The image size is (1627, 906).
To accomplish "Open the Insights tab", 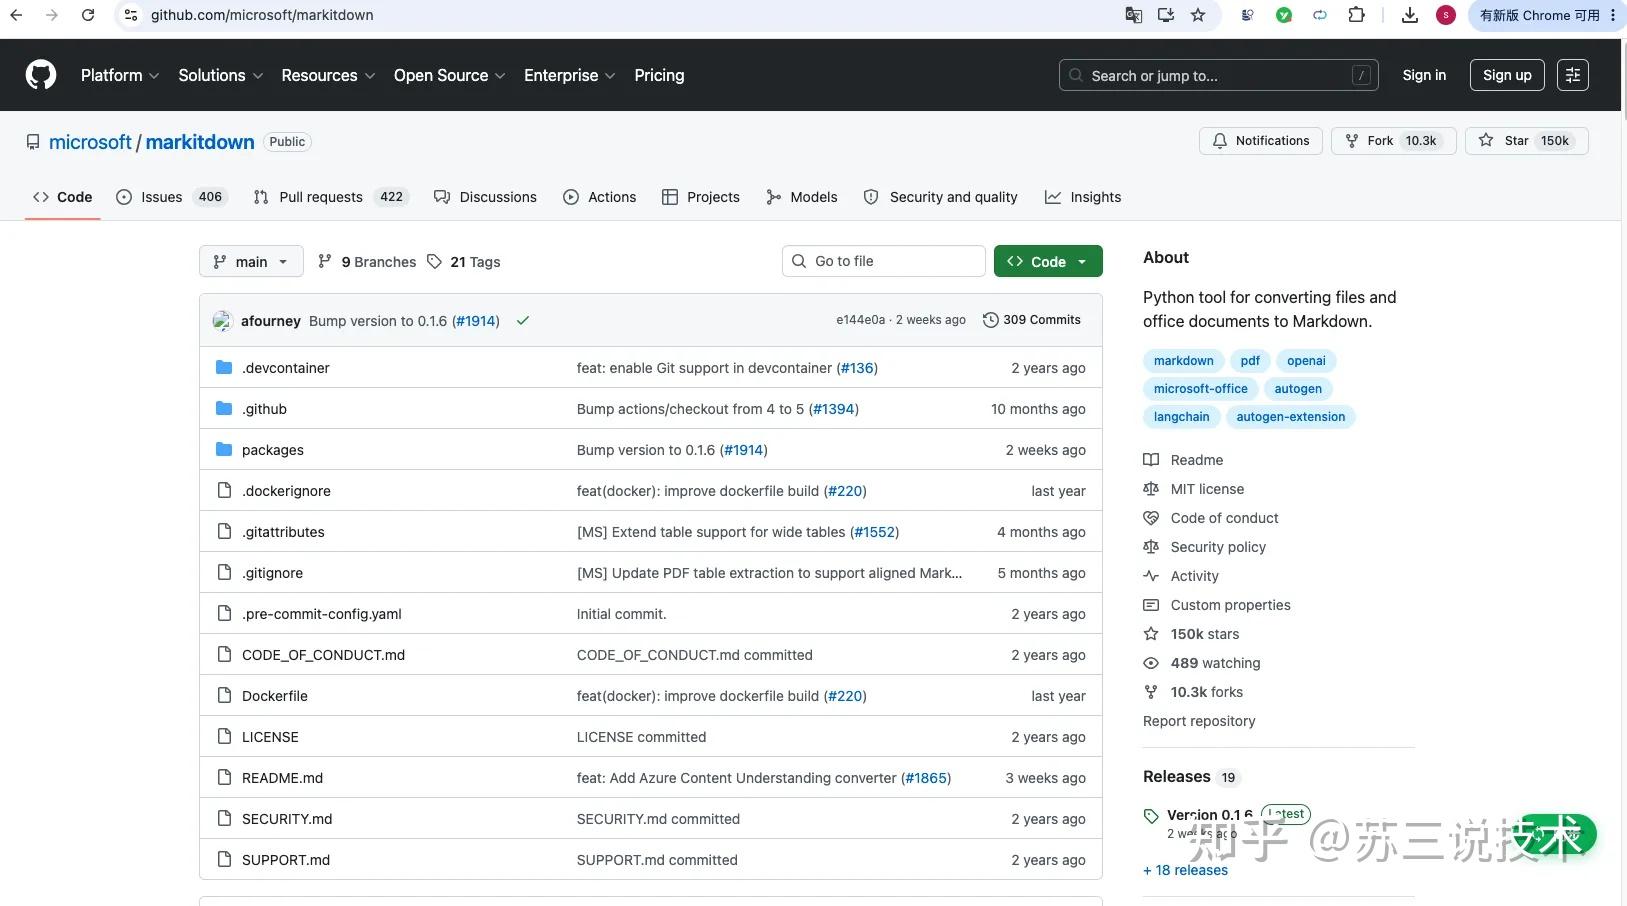I will coord(1083,197).
